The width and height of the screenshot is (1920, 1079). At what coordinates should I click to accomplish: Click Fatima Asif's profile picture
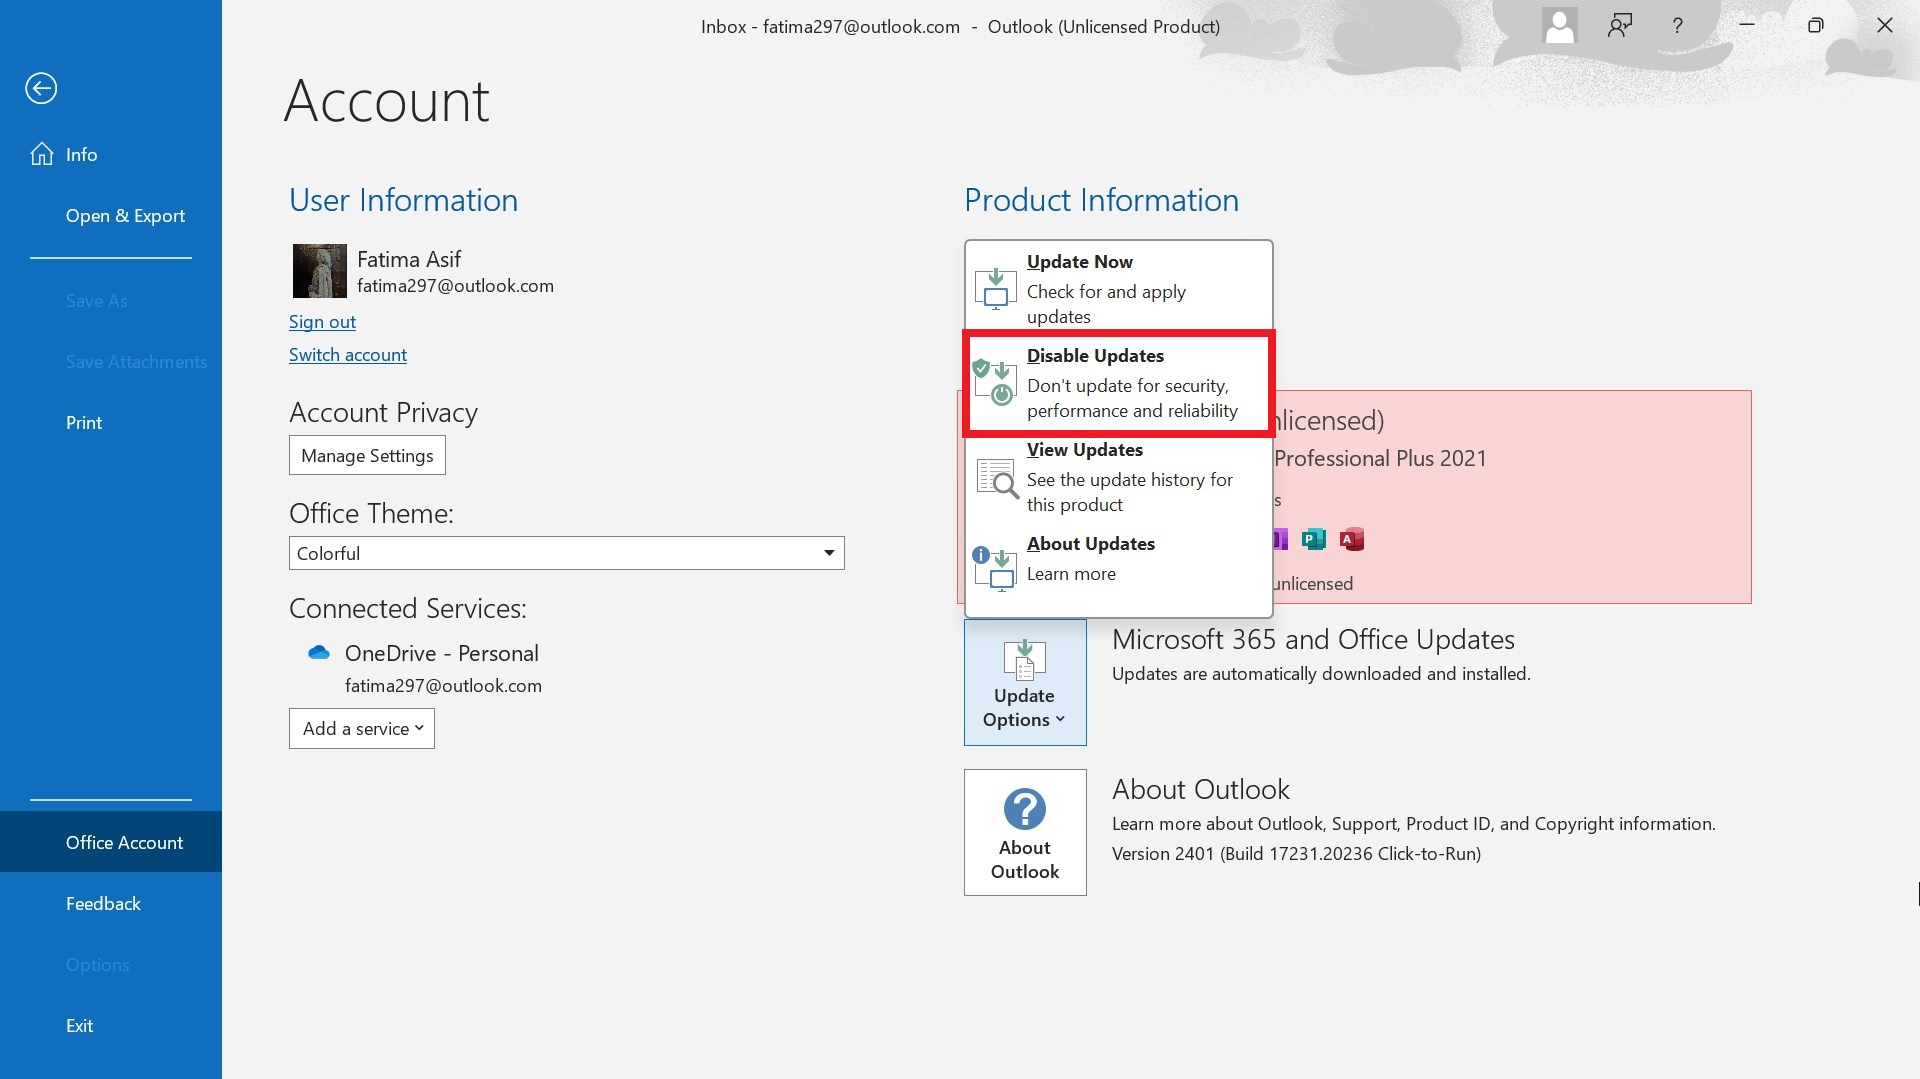click(x=319, y=271)
